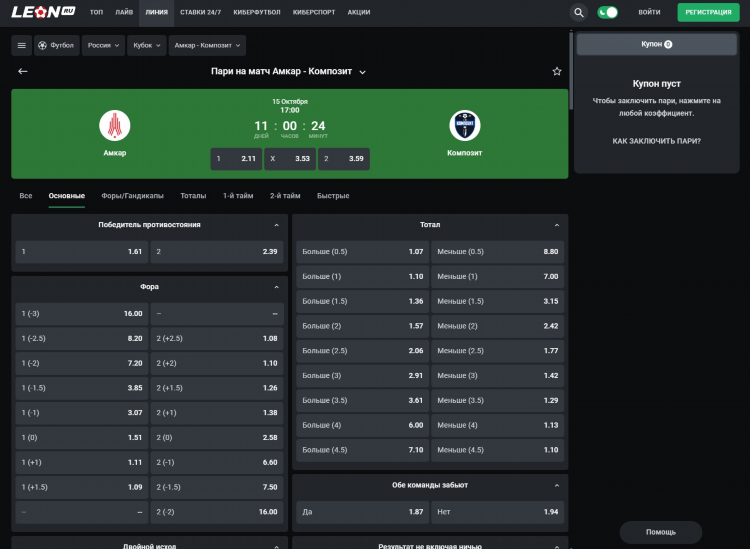Select handicap 2 (-1.5) at 7.50
The width and height of the screenshot is (750, 549).
point(217,487)
